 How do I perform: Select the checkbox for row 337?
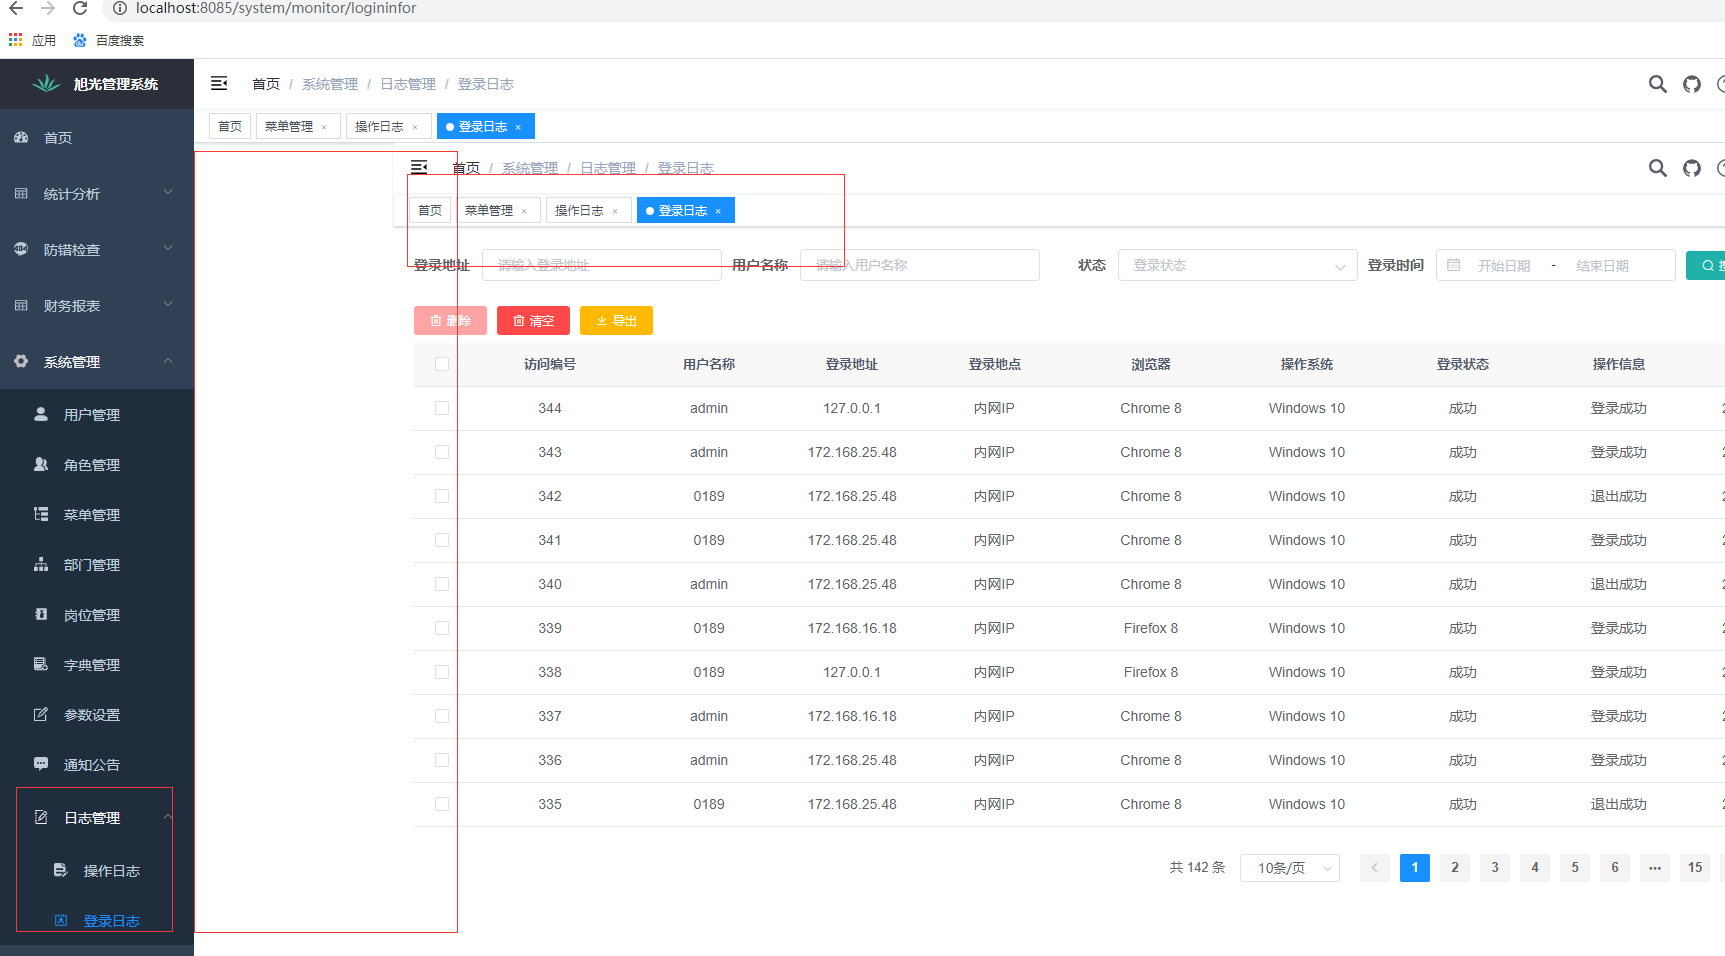[442, 716]
